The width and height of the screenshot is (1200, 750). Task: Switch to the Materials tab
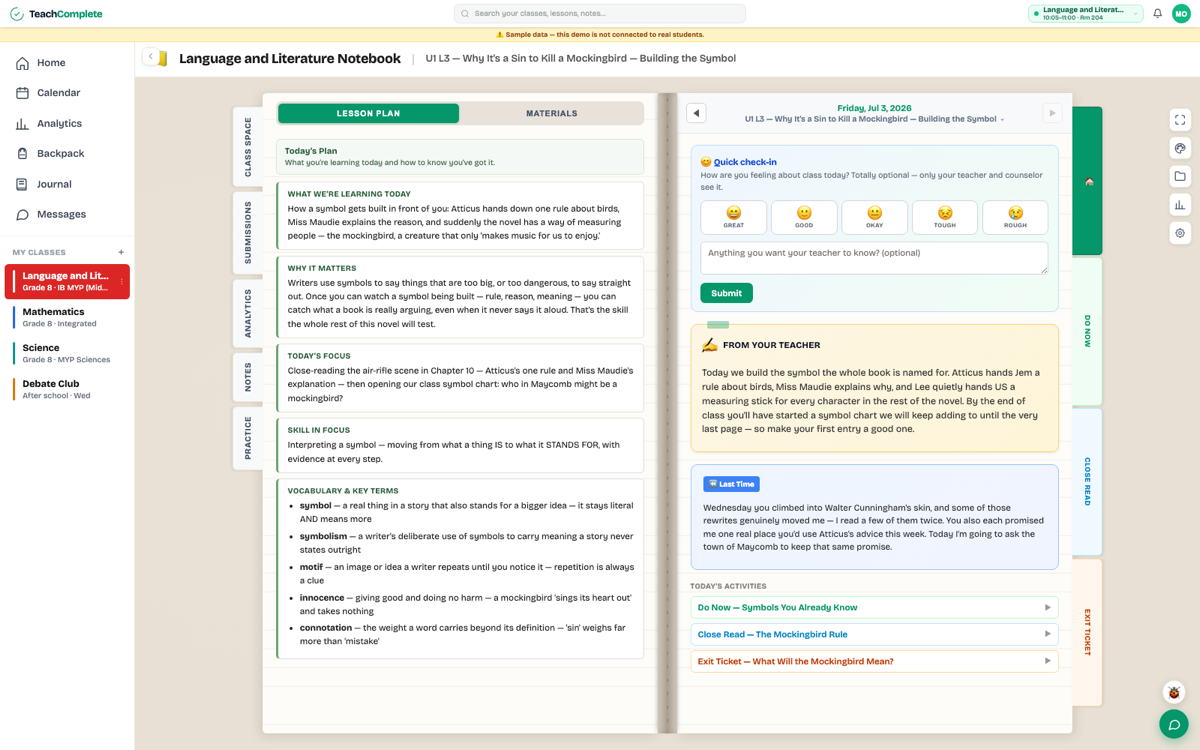point(552,113)
